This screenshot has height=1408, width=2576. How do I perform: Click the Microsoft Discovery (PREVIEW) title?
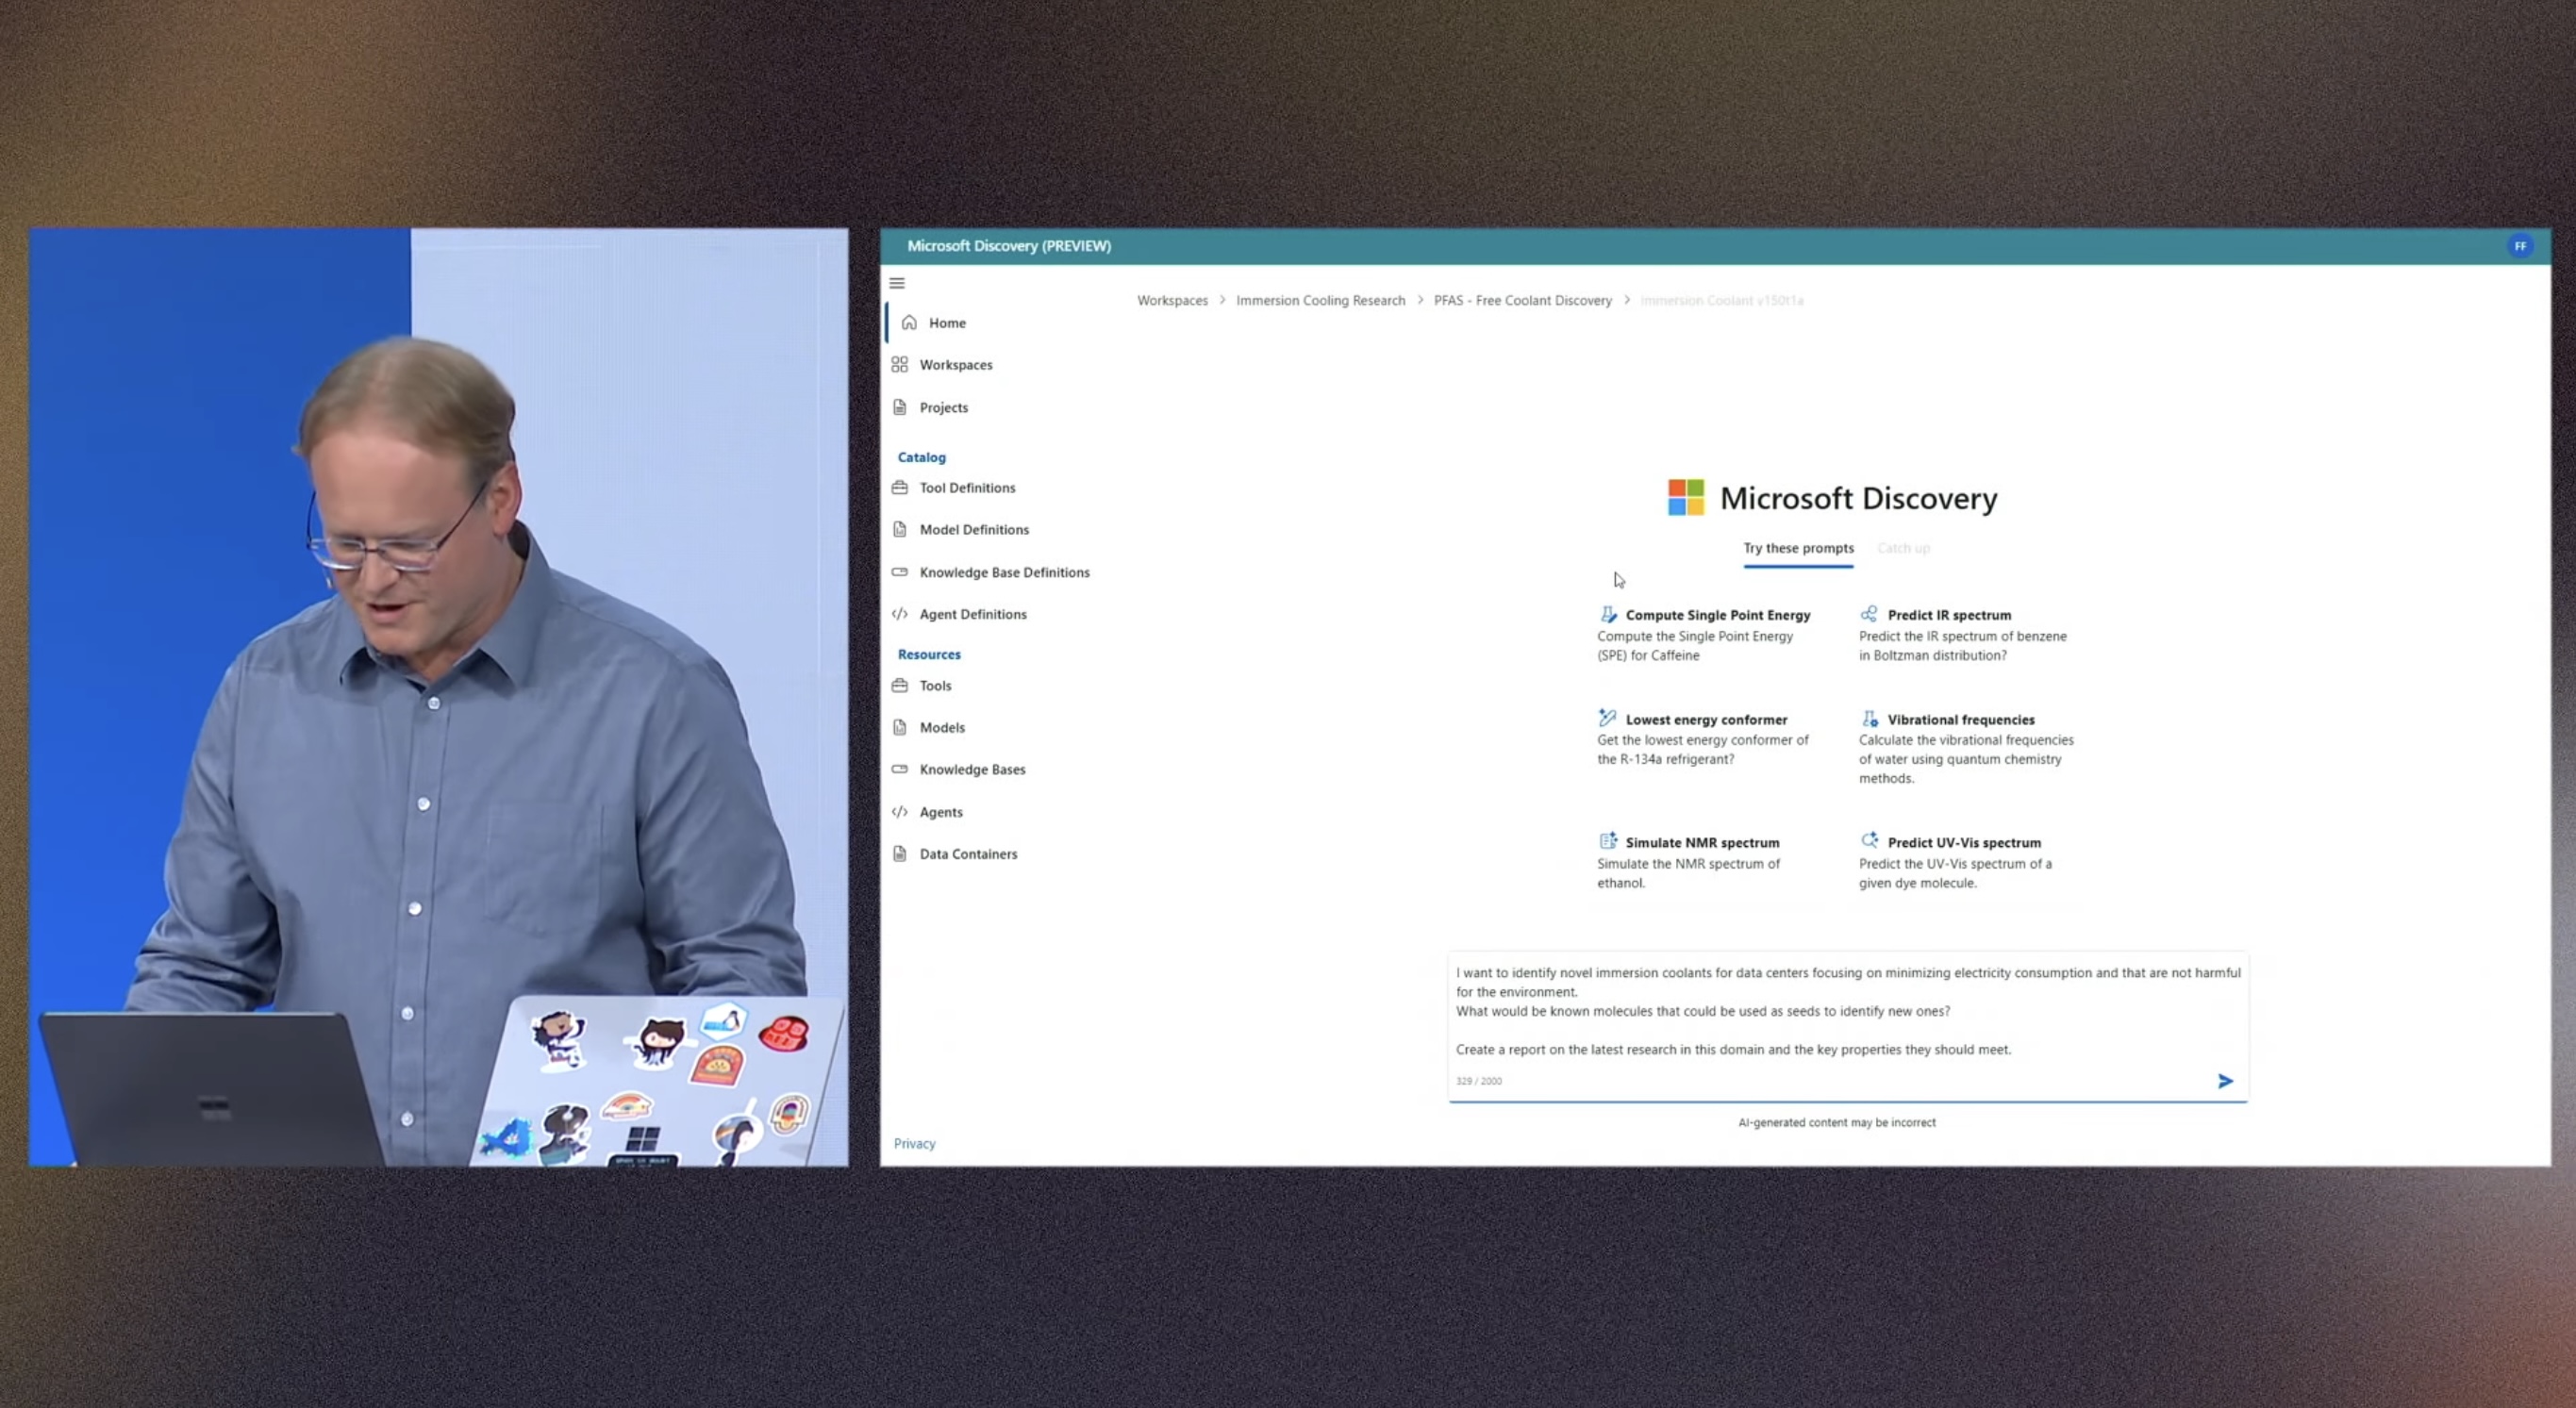pos(1009,246)
